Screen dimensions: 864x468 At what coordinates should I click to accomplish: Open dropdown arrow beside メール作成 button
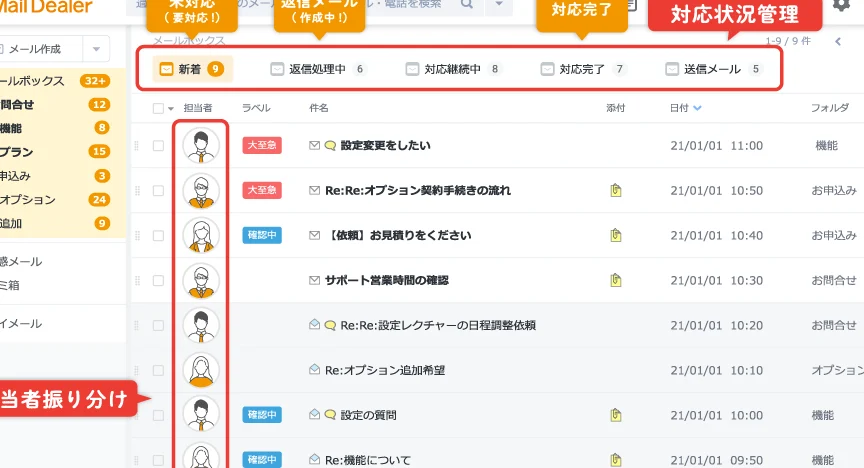(x=96, y=50)
